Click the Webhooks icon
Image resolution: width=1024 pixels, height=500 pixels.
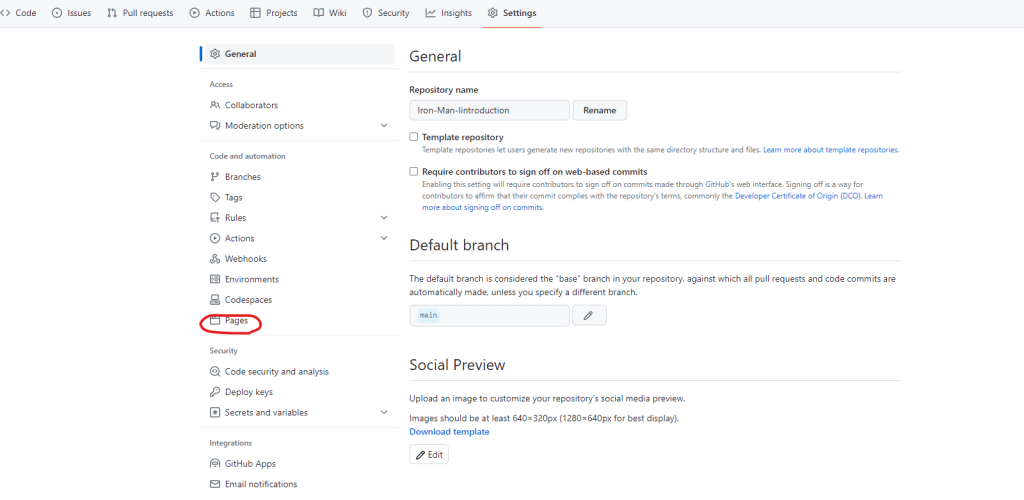click(x=215, y=258)
